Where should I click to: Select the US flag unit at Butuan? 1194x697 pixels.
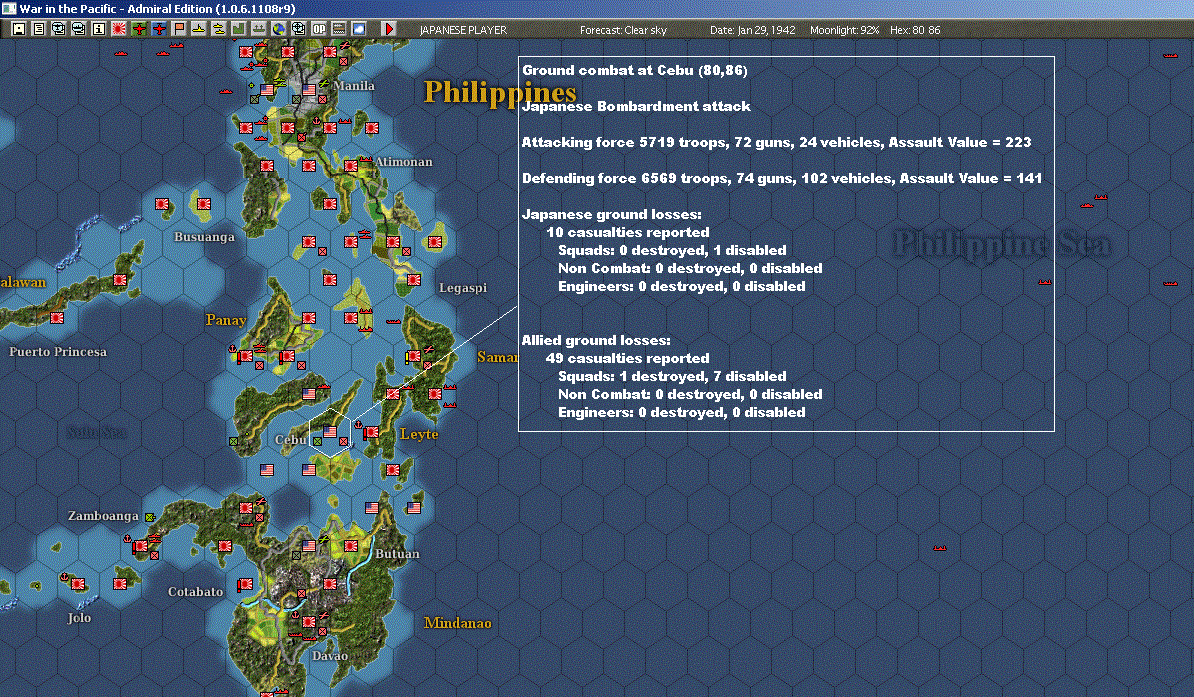(x=372, y=507)
